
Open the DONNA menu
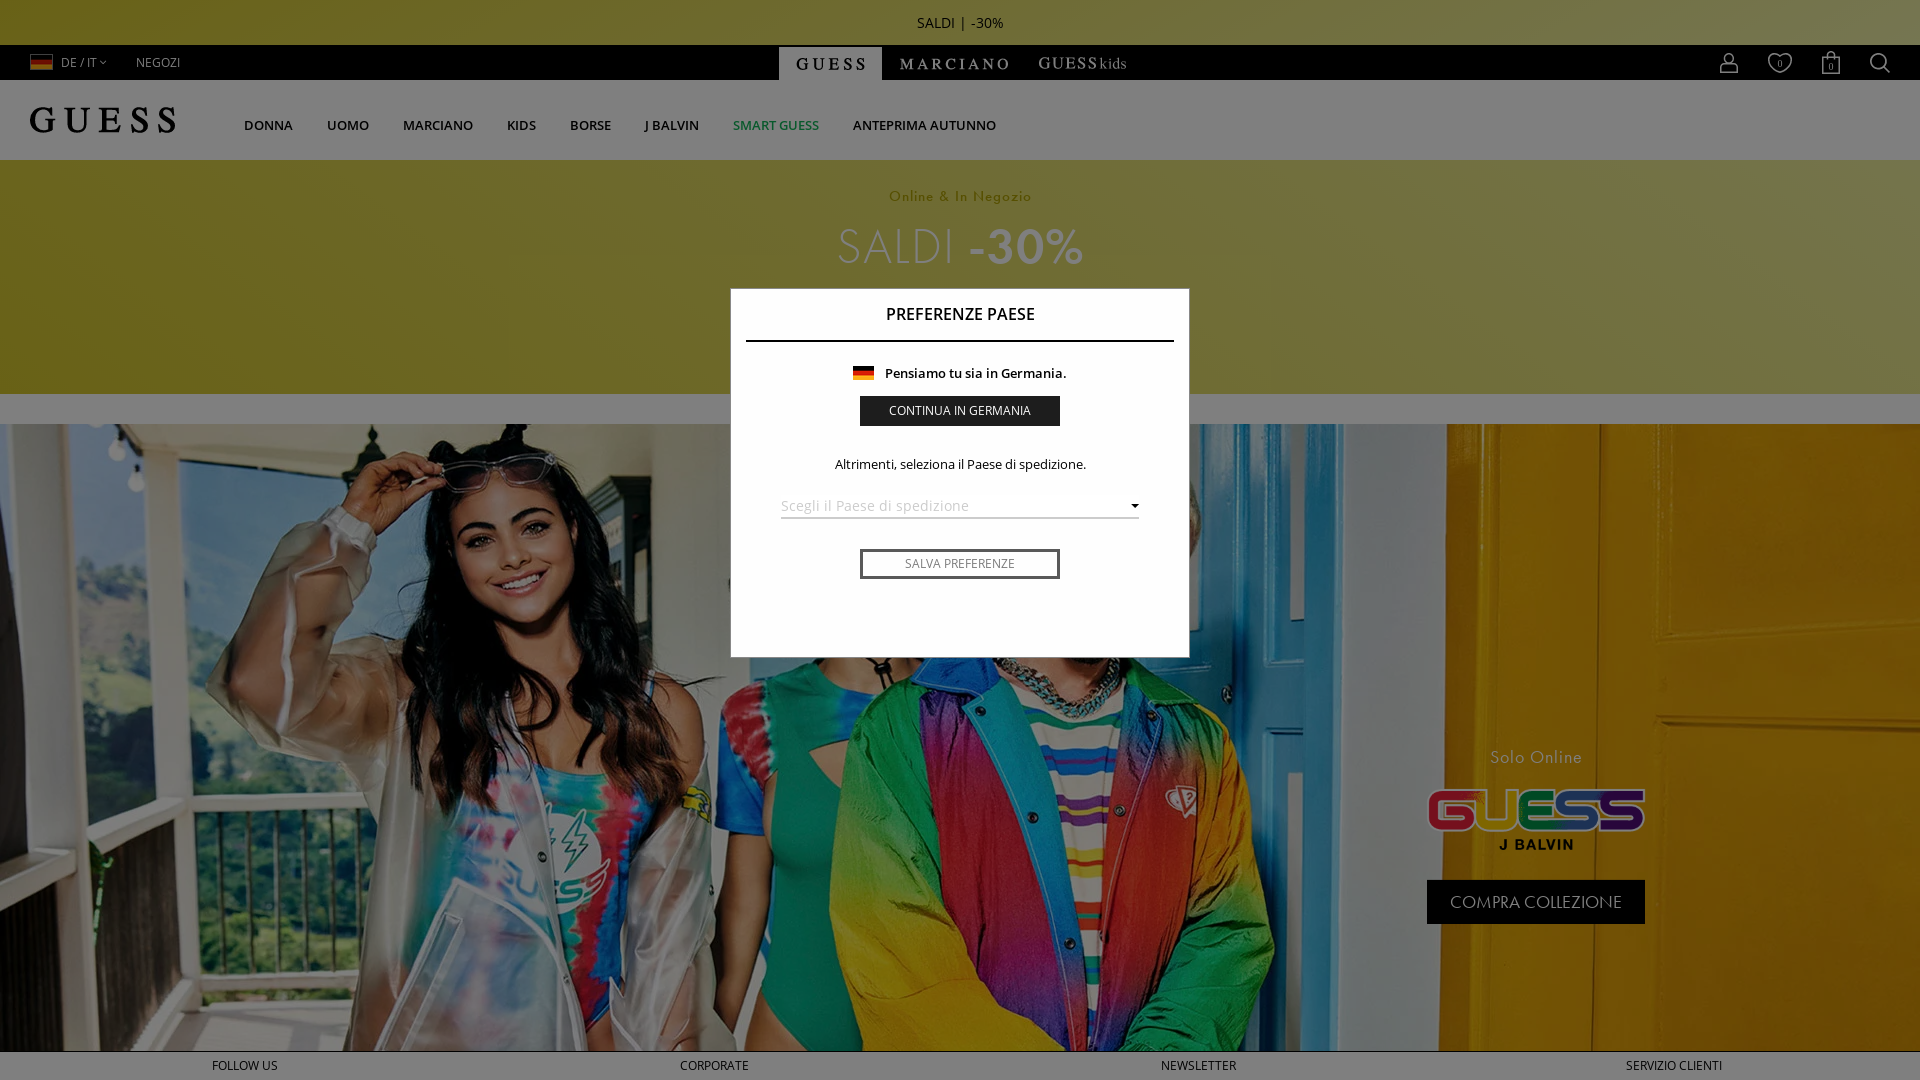tap(268, 125)
